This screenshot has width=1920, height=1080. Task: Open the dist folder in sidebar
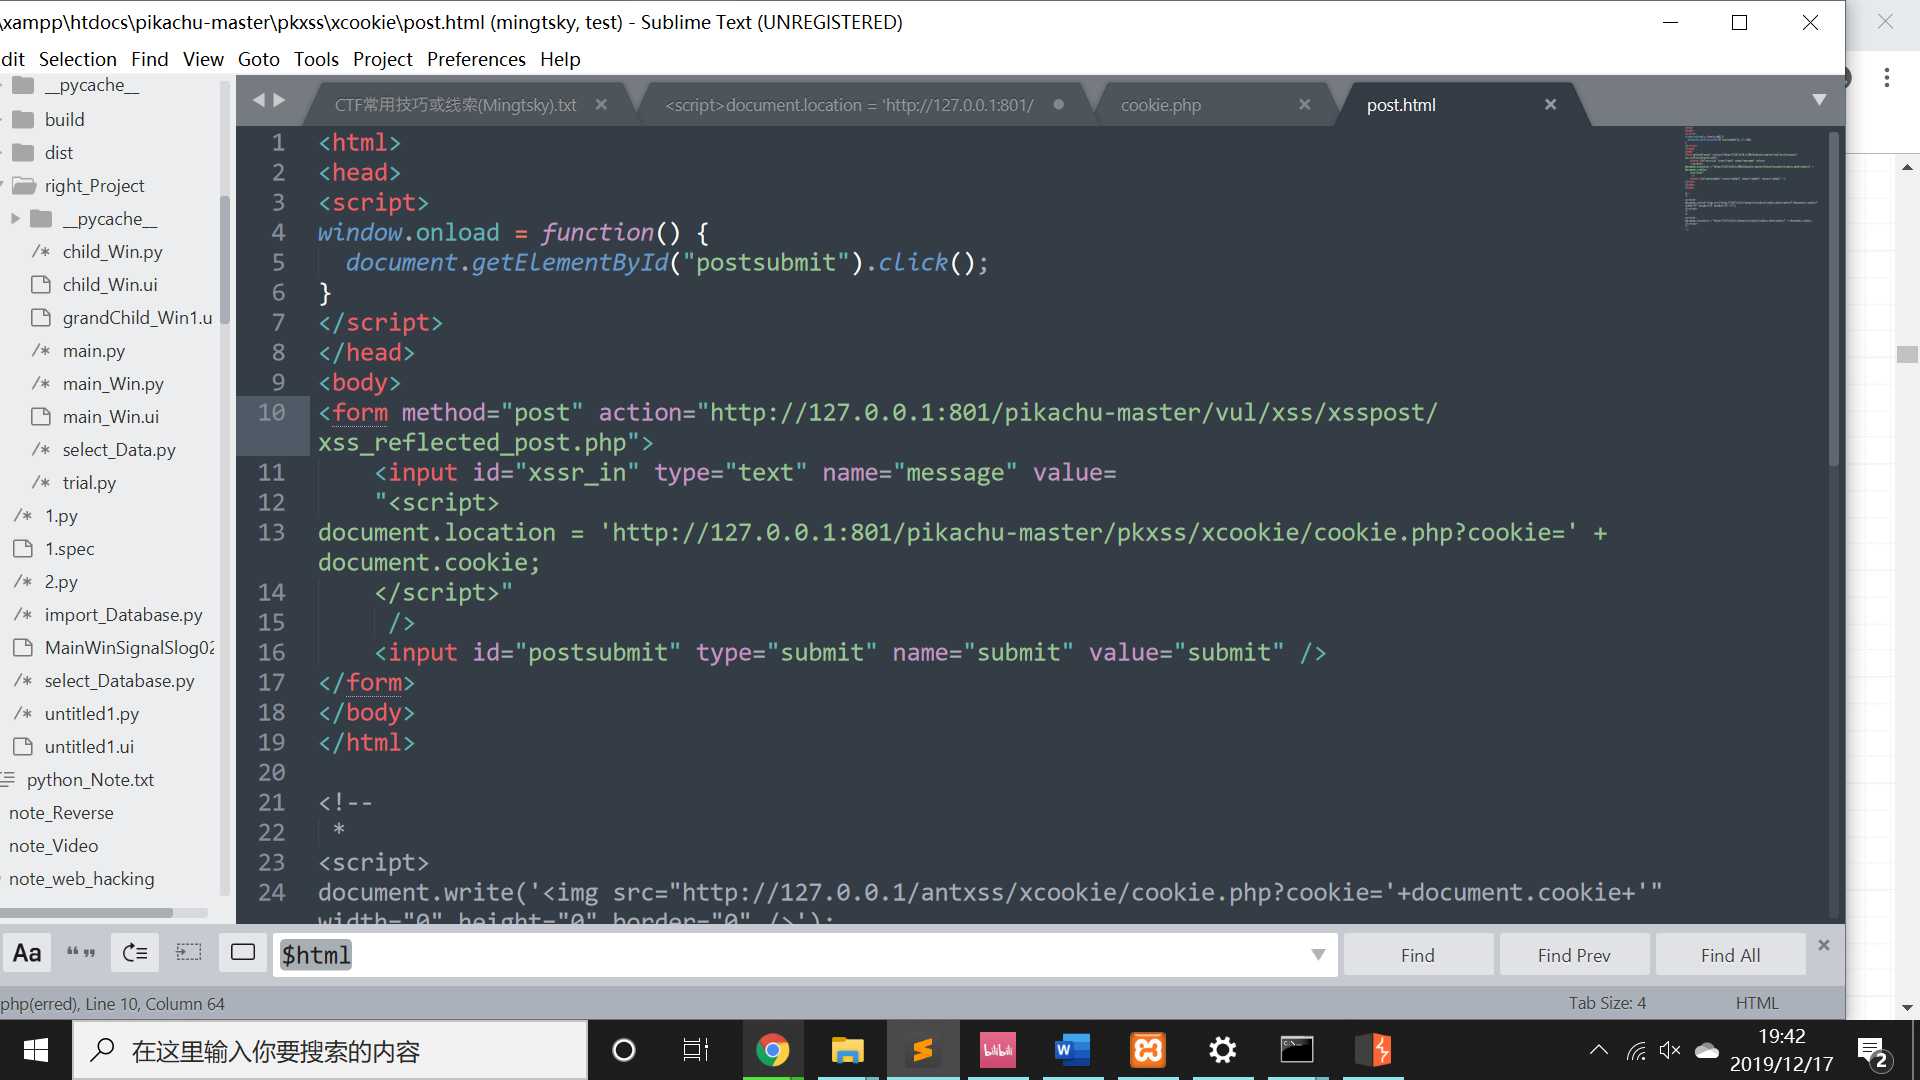coord(58,152)
